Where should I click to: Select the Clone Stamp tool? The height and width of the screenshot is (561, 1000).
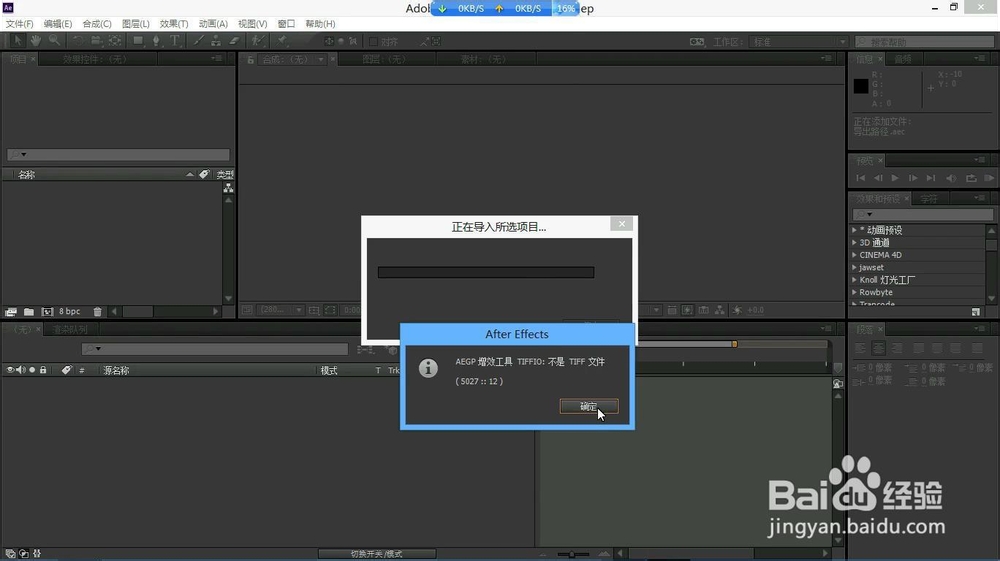point(216,41)
